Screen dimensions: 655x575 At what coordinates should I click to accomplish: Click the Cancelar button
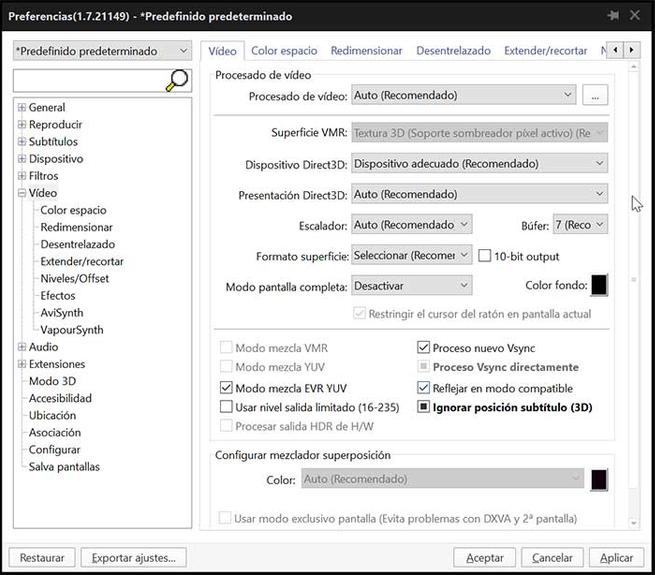[x=552, y=557]
